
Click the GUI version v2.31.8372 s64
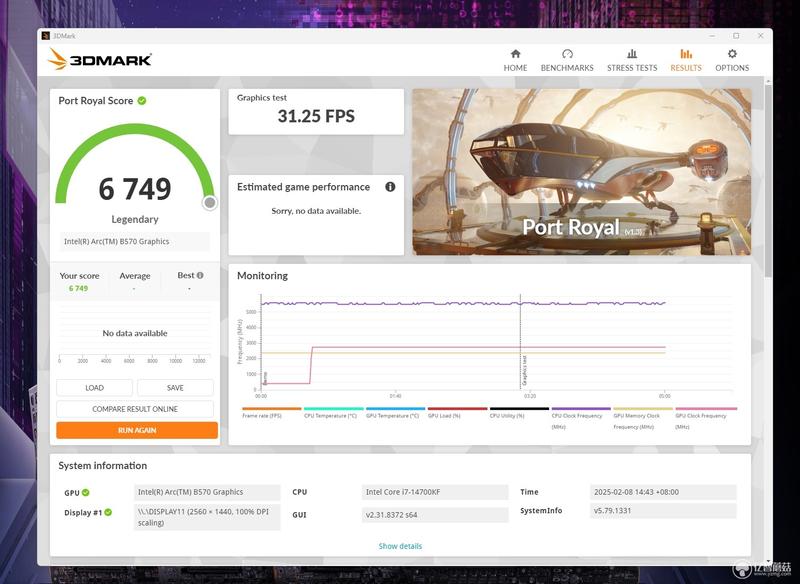[435, 515]
